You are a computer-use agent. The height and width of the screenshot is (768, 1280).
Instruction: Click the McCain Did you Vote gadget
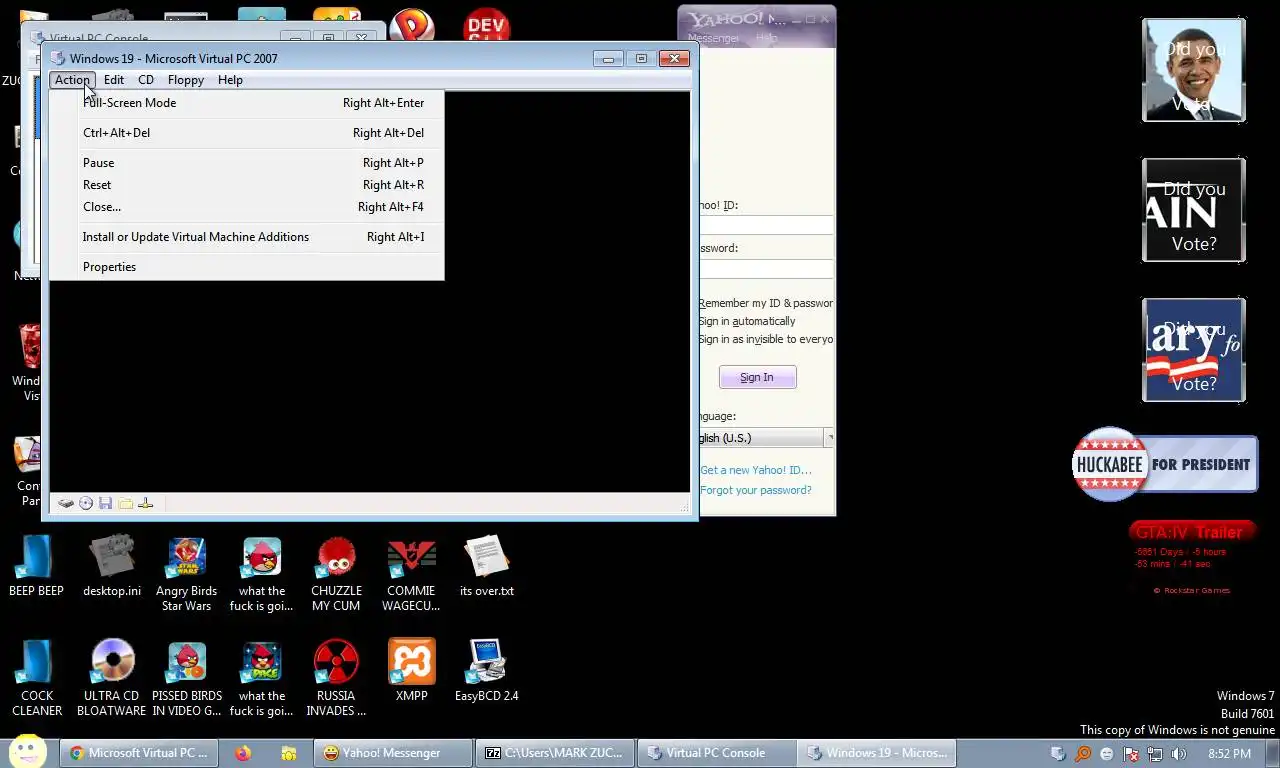[1194, 210]
